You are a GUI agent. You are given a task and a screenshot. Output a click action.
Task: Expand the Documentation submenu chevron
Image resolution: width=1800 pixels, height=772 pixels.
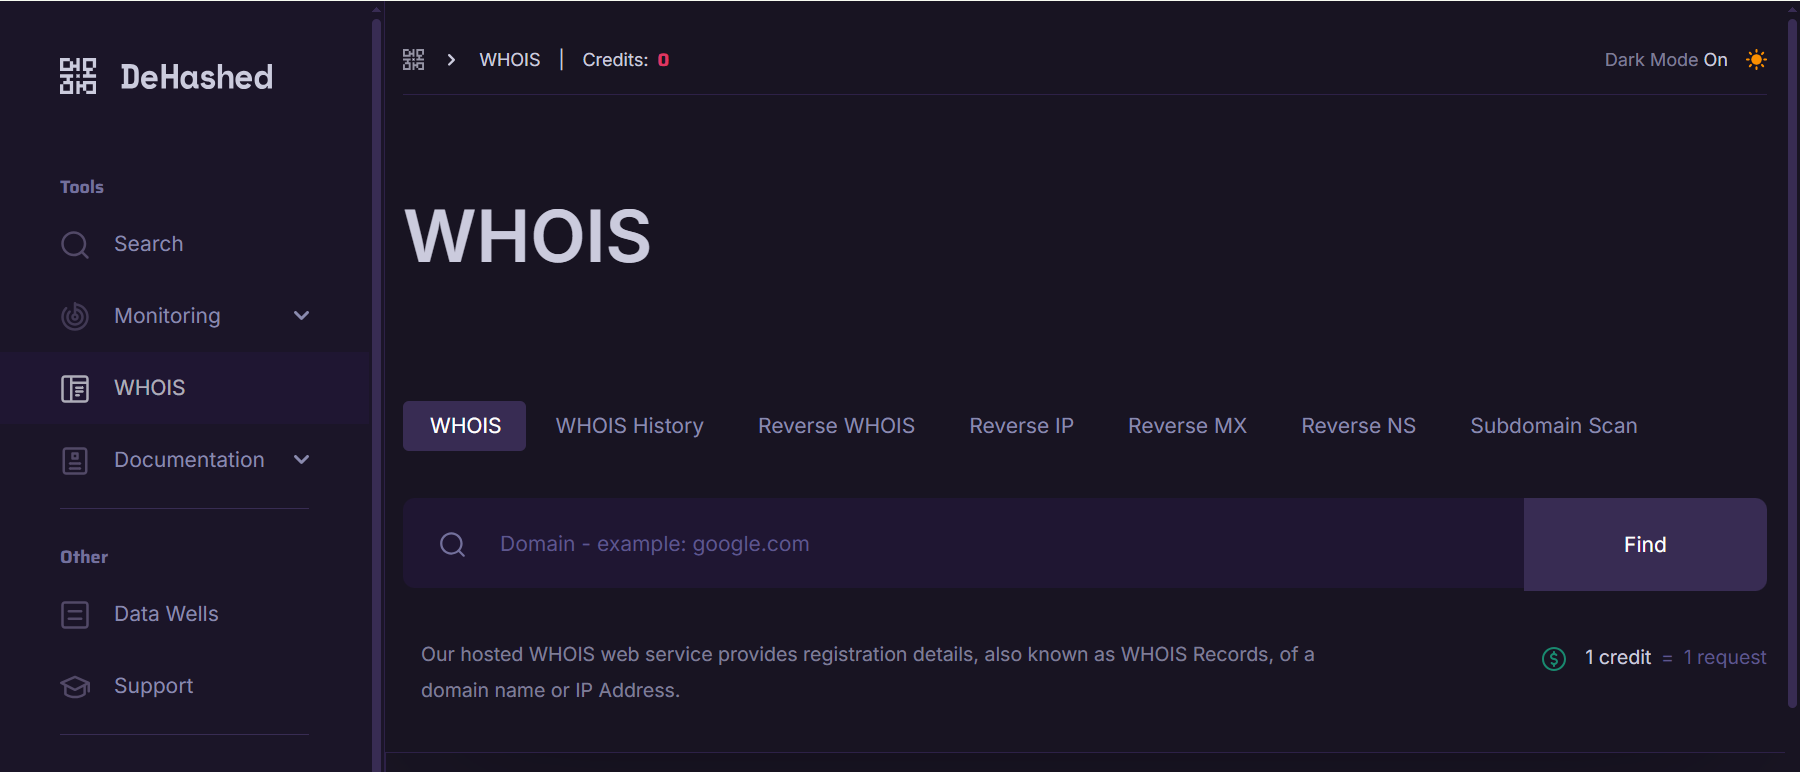301,460
